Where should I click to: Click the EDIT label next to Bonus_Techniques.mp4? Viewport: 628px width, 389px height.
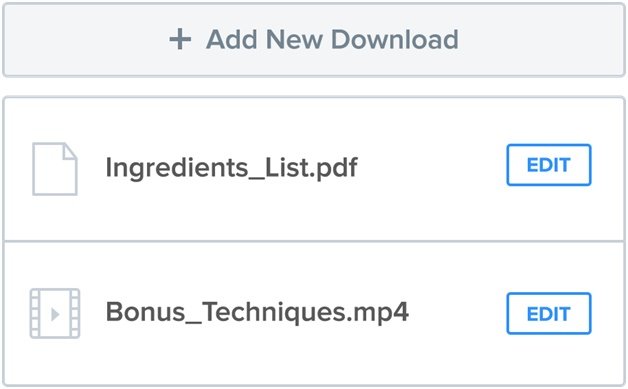pos(549,314)
